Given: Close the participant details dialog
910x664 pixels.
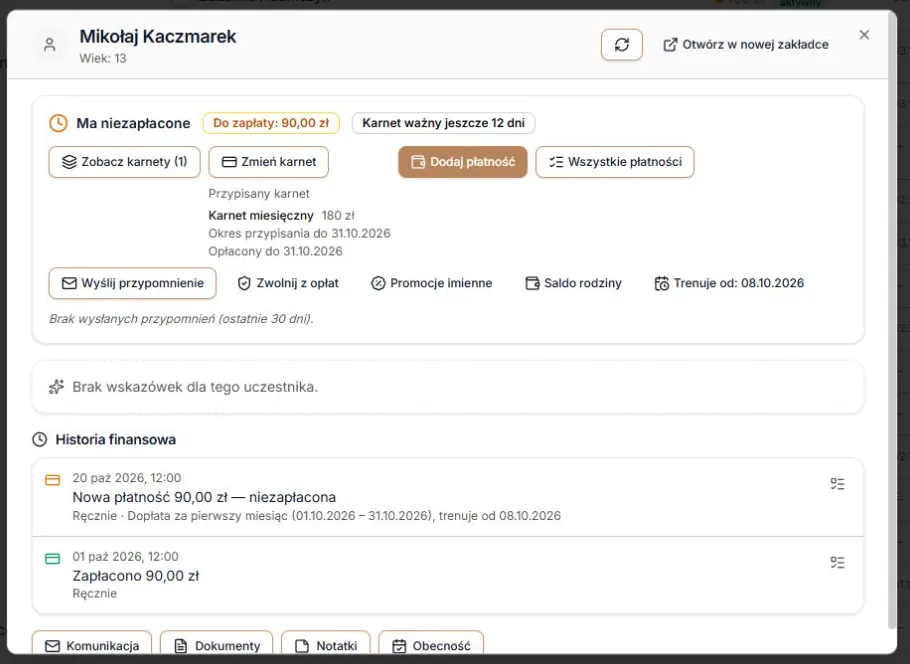Looking at the screenshot, I should 864,35.
